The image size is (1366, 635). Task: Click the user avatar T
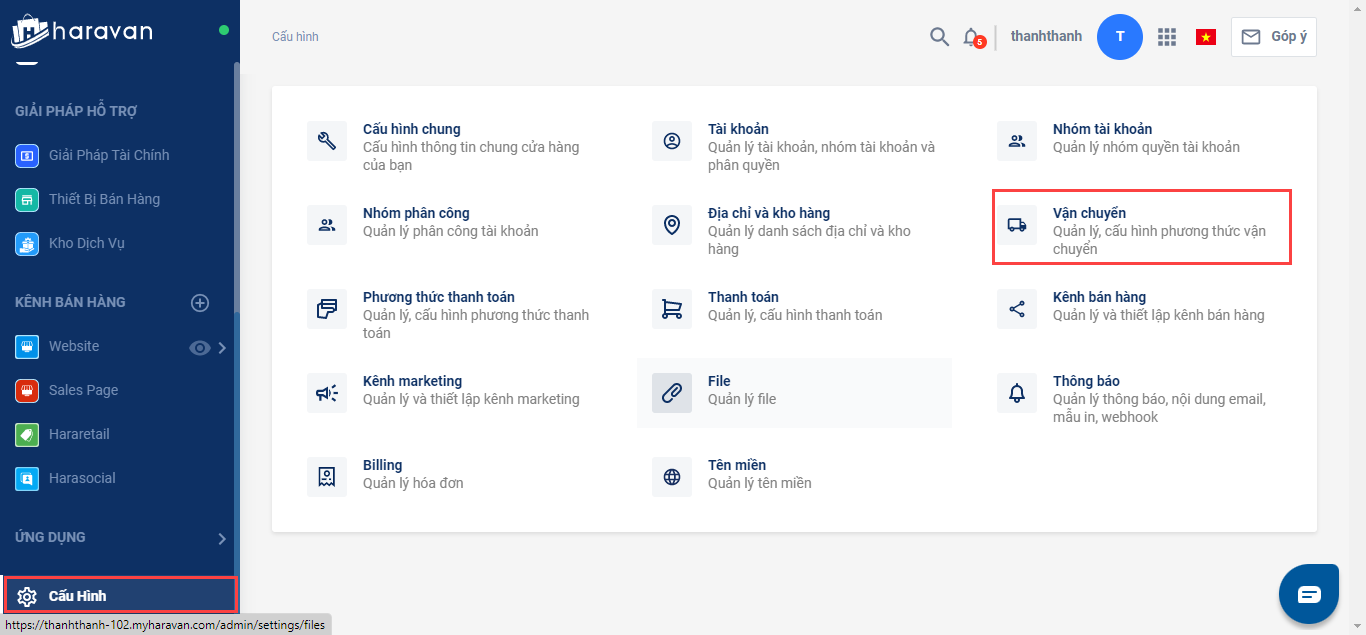pyautogui.click(x=1120, y=37)
